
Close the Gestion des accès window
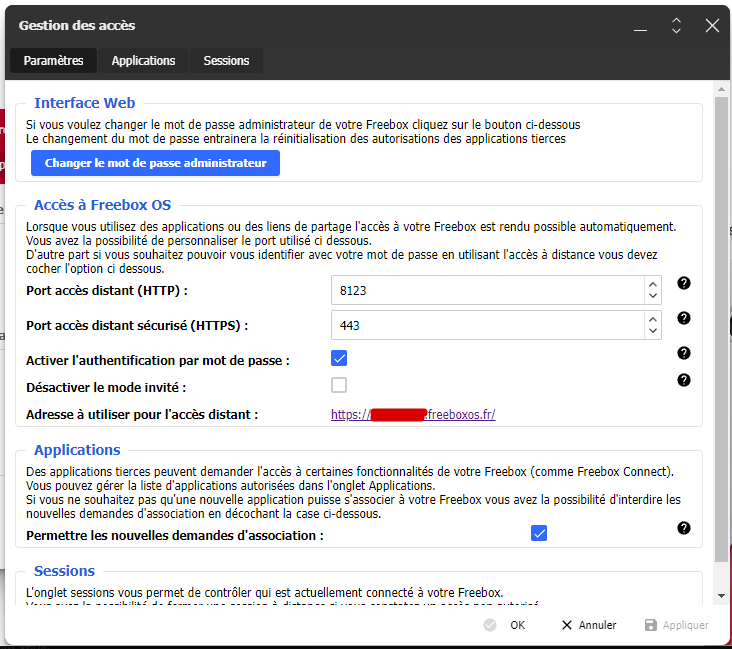[712, 25]
